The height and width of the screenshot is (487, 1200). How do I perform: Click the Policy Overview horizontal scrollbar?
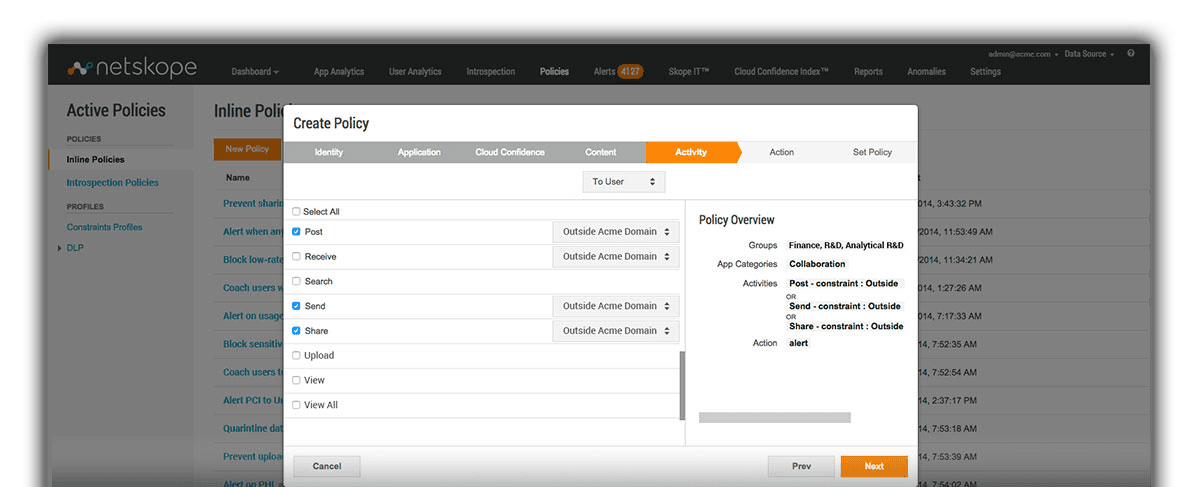click(x=775, y=417)
